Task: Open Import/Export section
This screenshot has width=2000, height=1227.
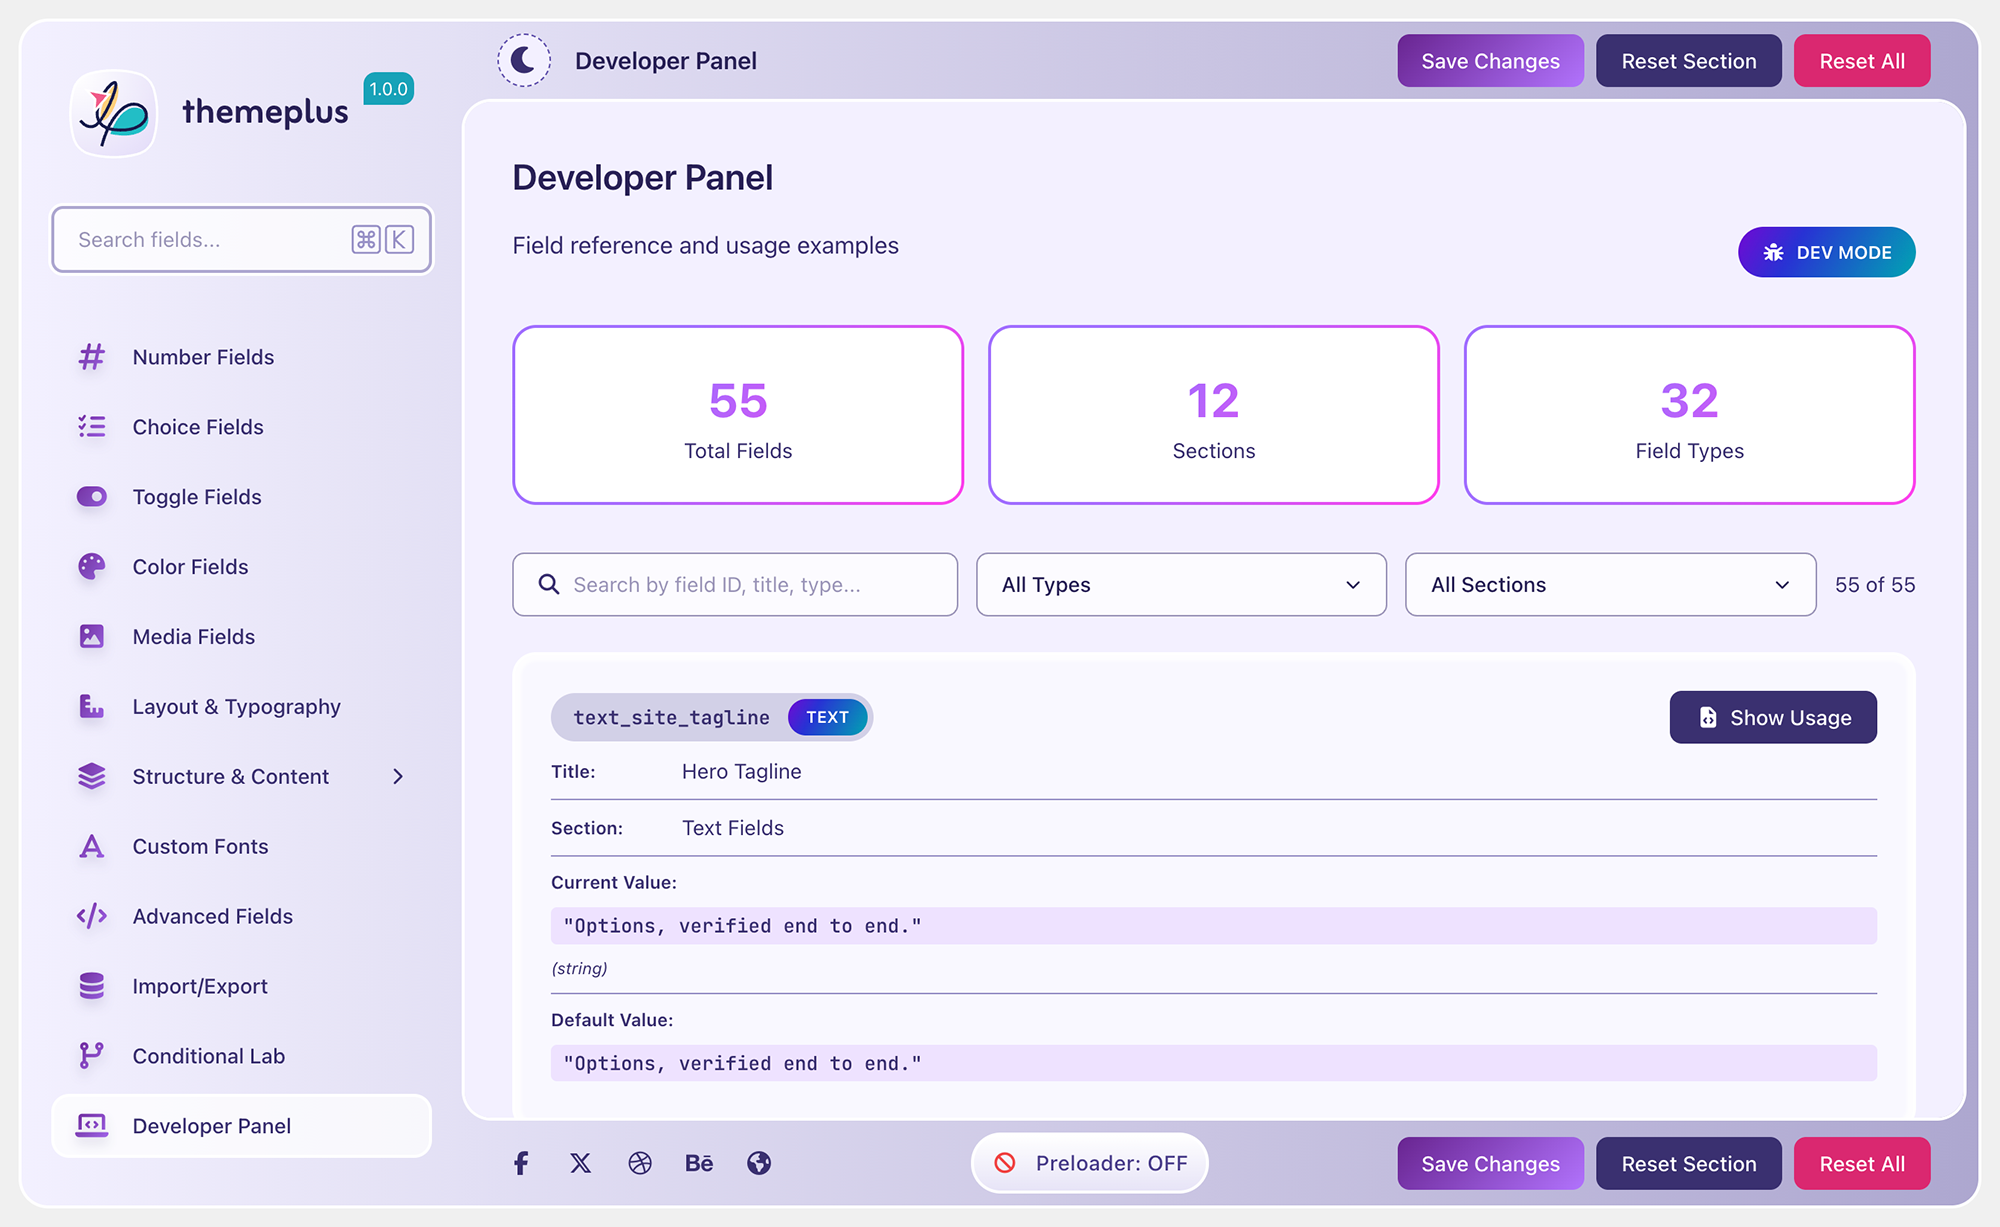Action: tap(242, 986)
